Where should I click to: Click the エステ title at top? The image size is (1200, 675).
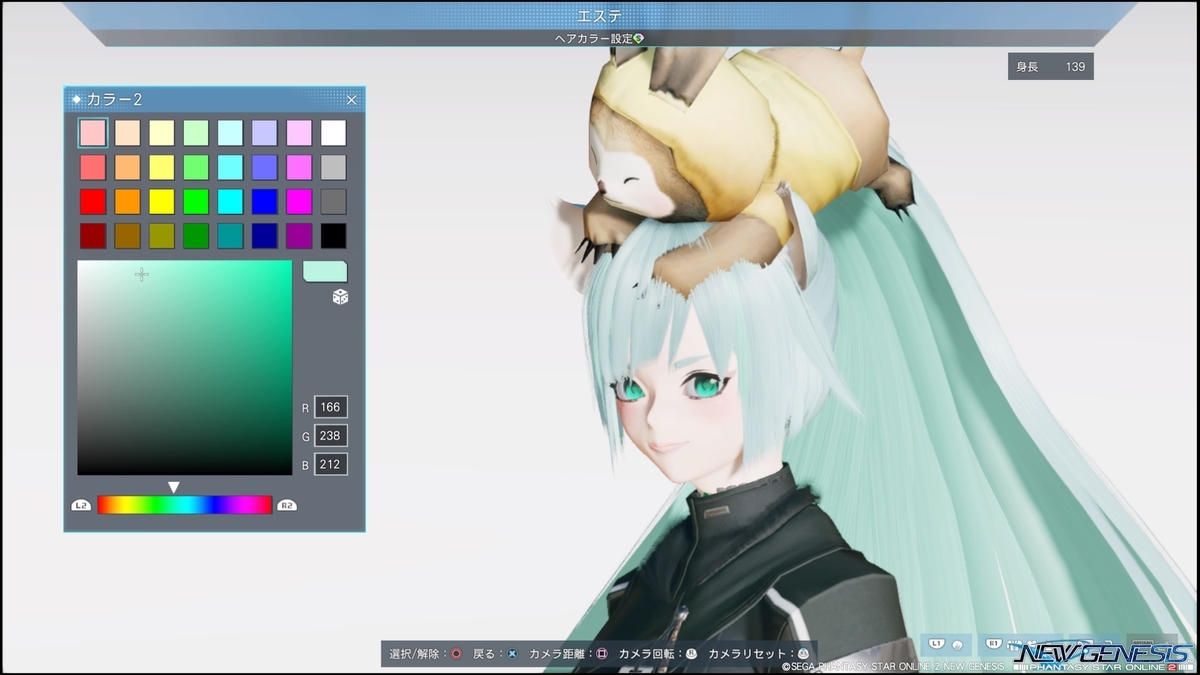pos(599,16)
